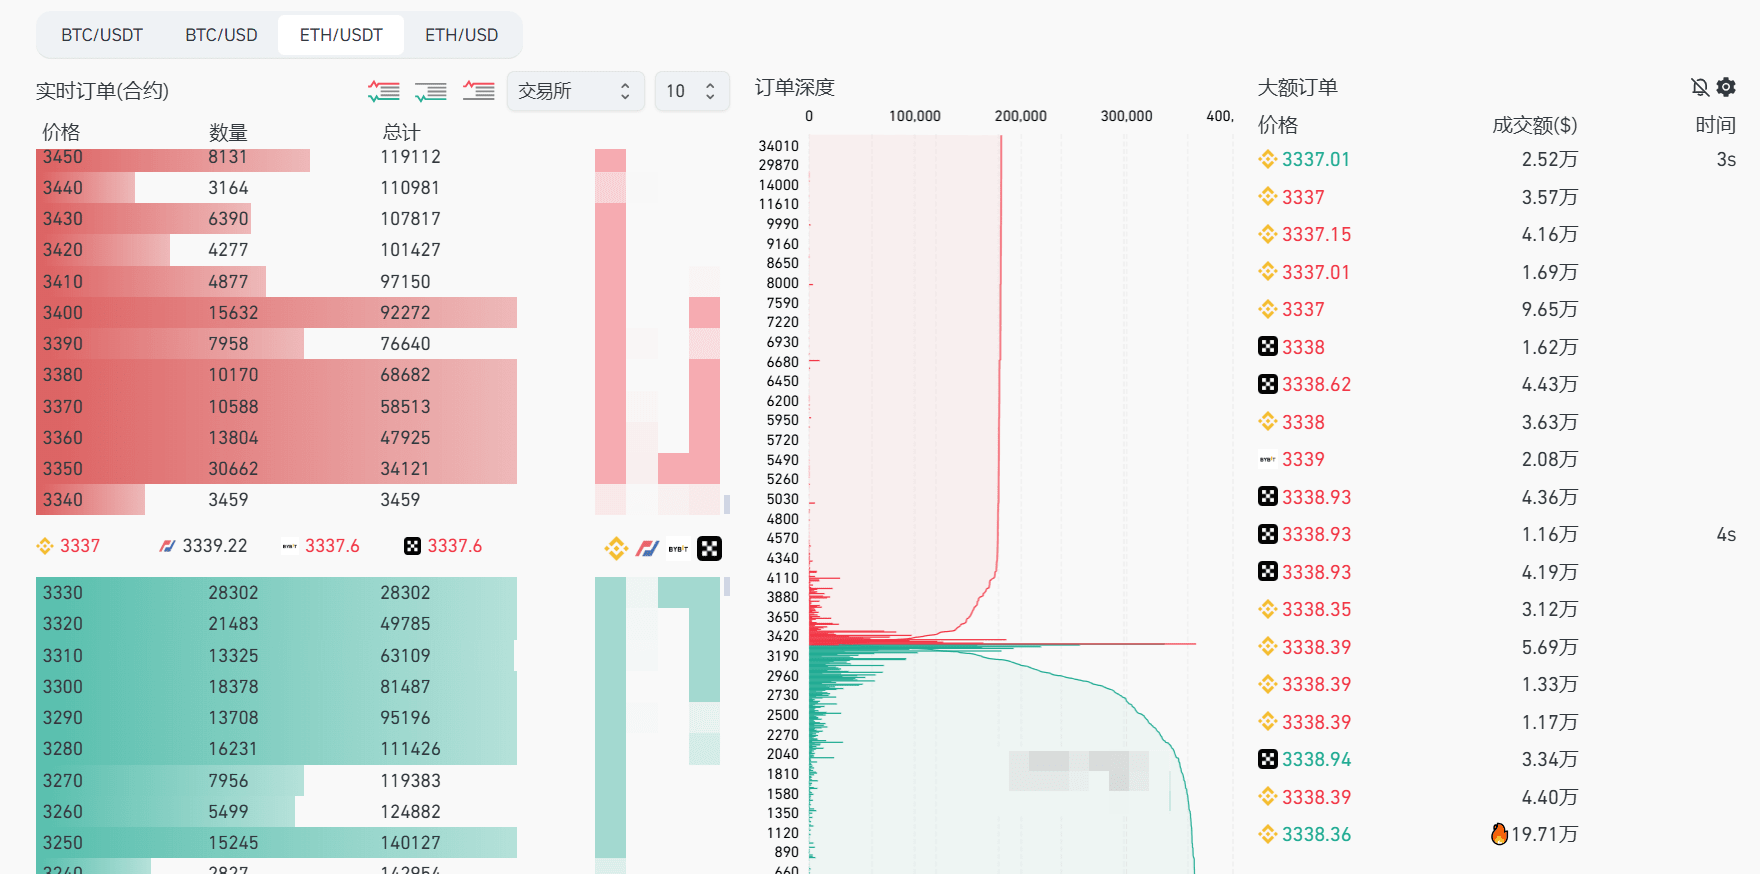Click large order price 3338.94

1316,759
